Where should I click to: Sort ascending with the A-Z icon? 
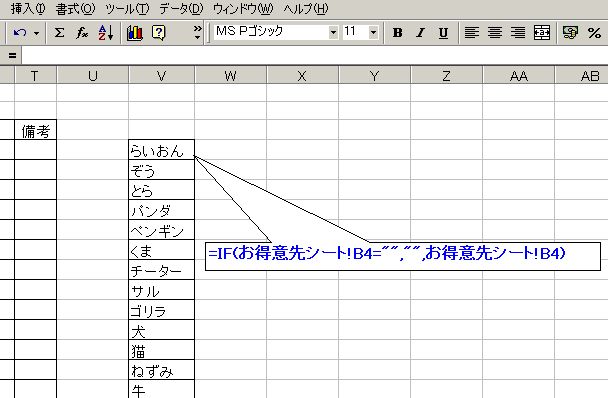105,33
